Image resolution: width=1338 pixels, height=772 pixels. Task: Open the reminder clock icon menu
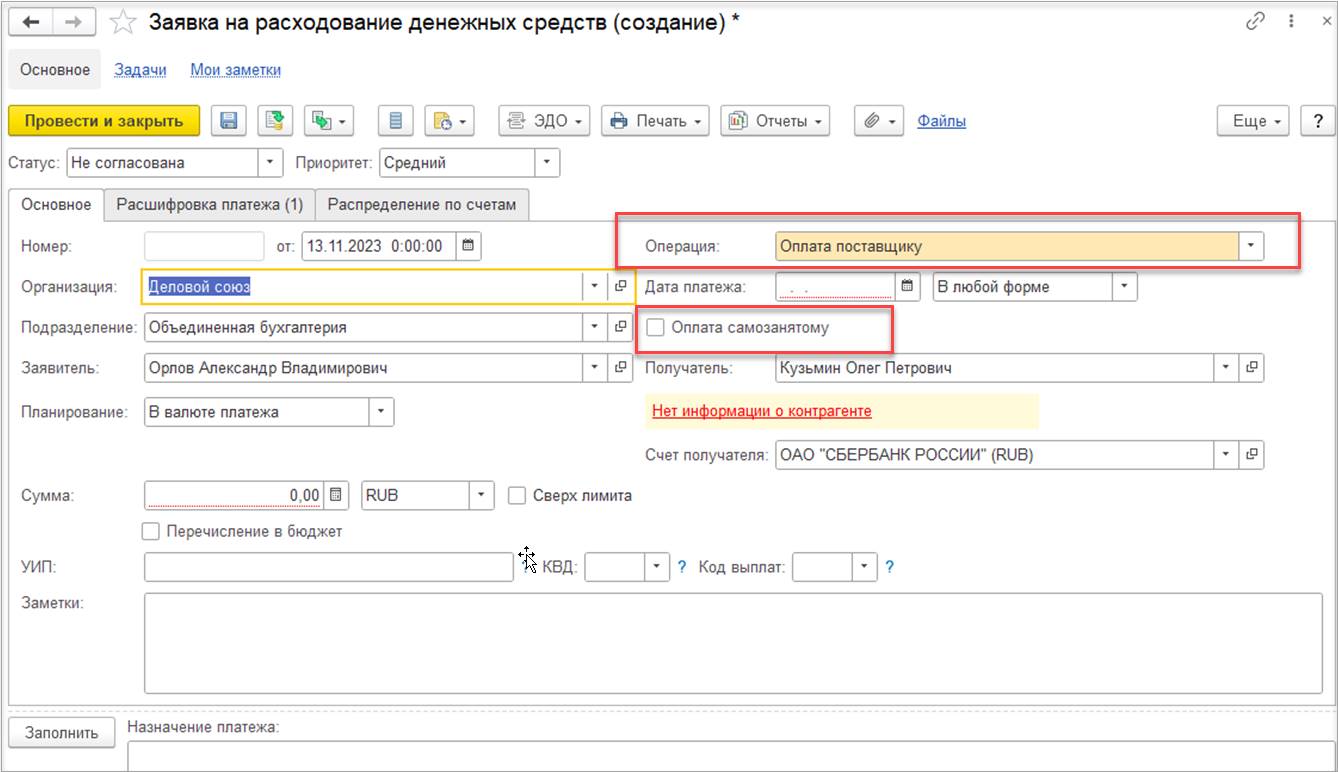pyautogui.click(x=448, y=121)
